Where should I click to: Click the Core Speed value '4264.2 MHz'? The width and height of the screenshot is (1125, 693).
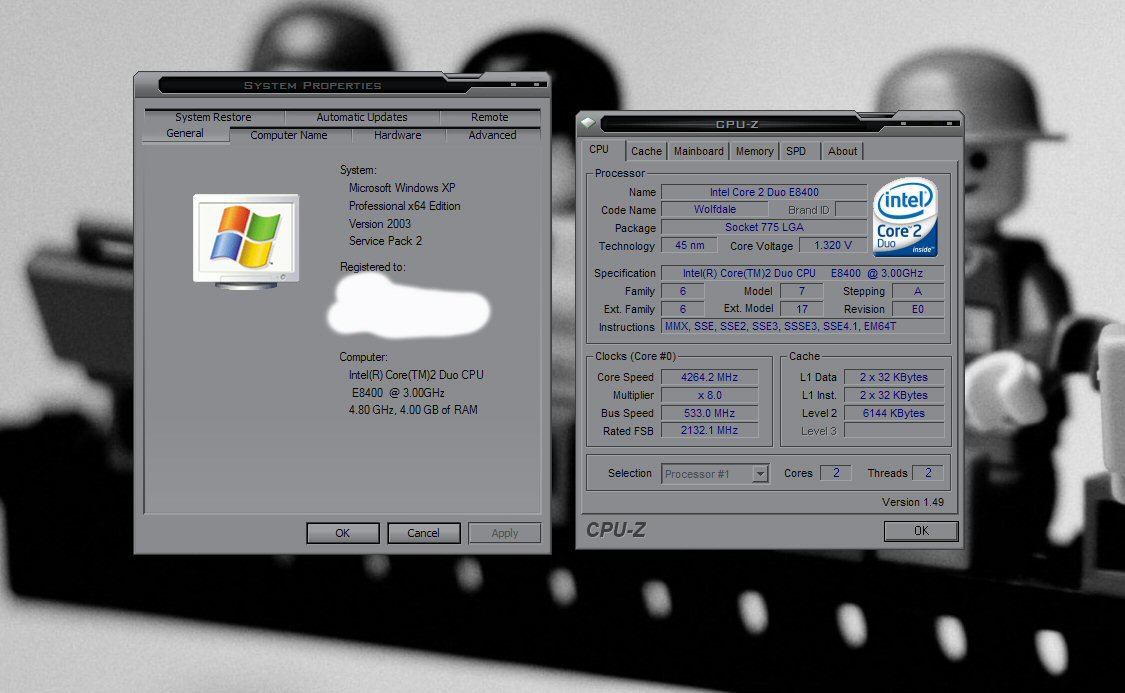tap(709, 377)
